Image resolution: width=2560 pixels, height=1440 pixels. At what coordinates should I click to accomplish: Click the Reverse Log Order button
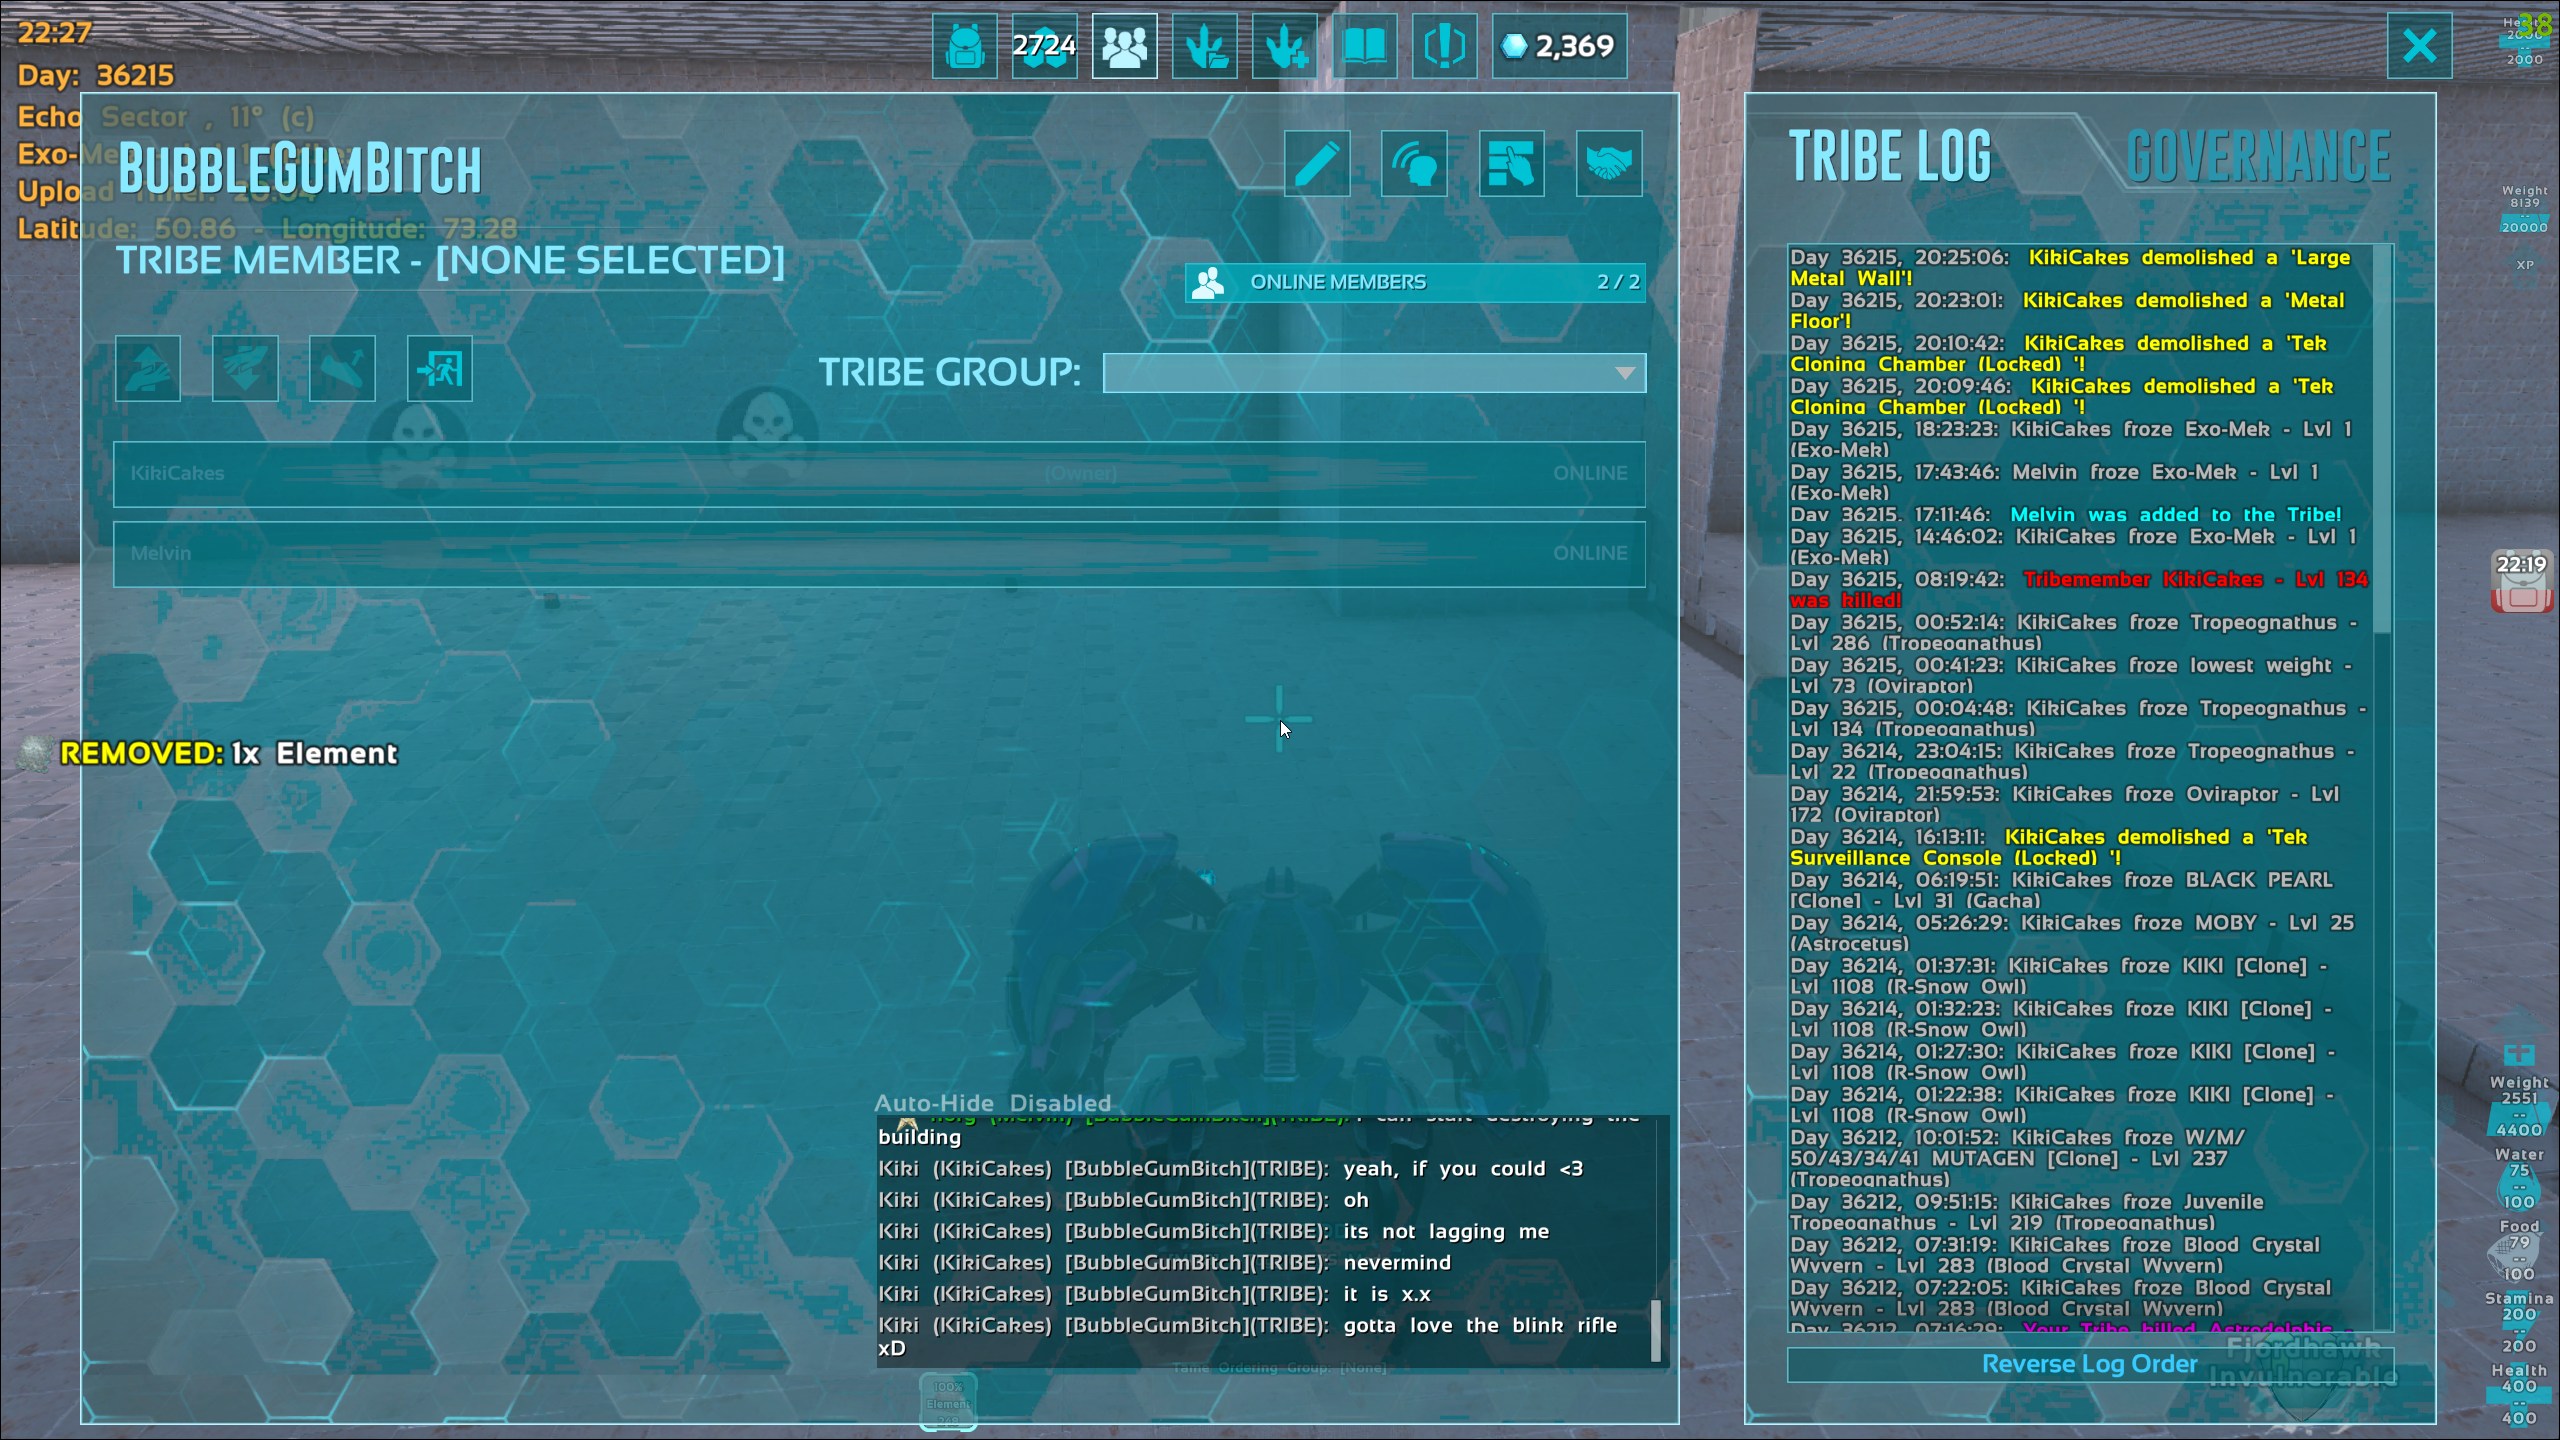click(x=2090, y=1365)
